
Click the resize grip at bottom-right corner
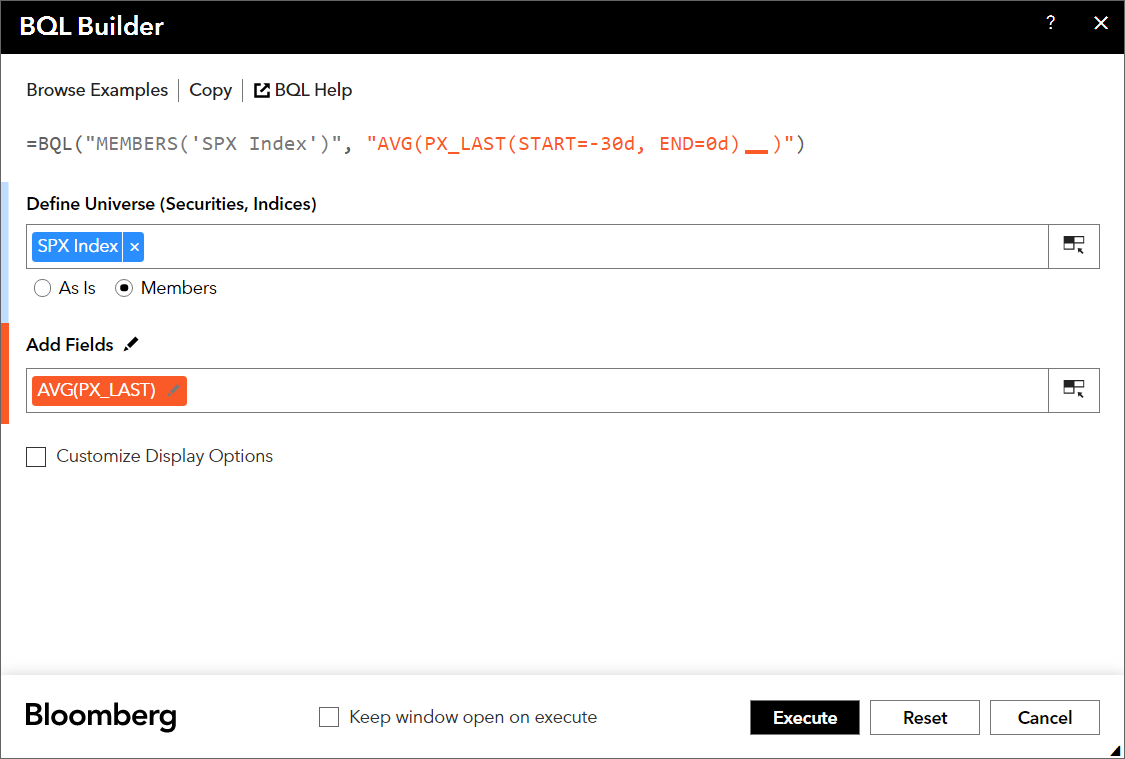[x=1116, y=751]
